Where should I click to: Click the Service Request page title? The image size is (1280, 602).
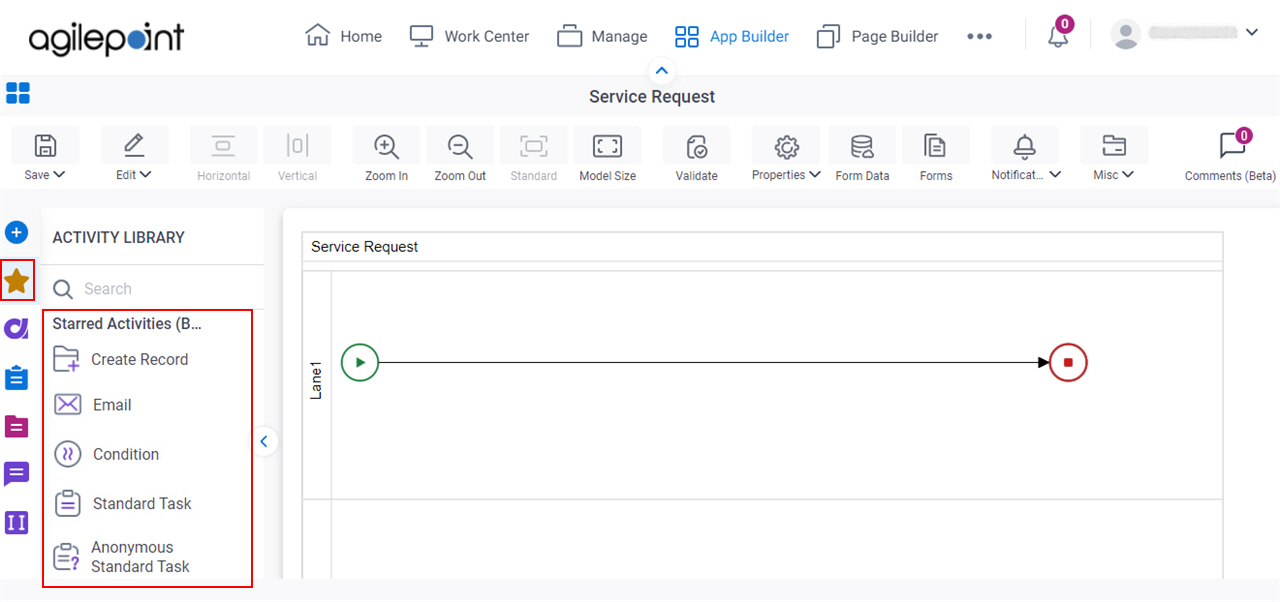click(x=652, y=97)
